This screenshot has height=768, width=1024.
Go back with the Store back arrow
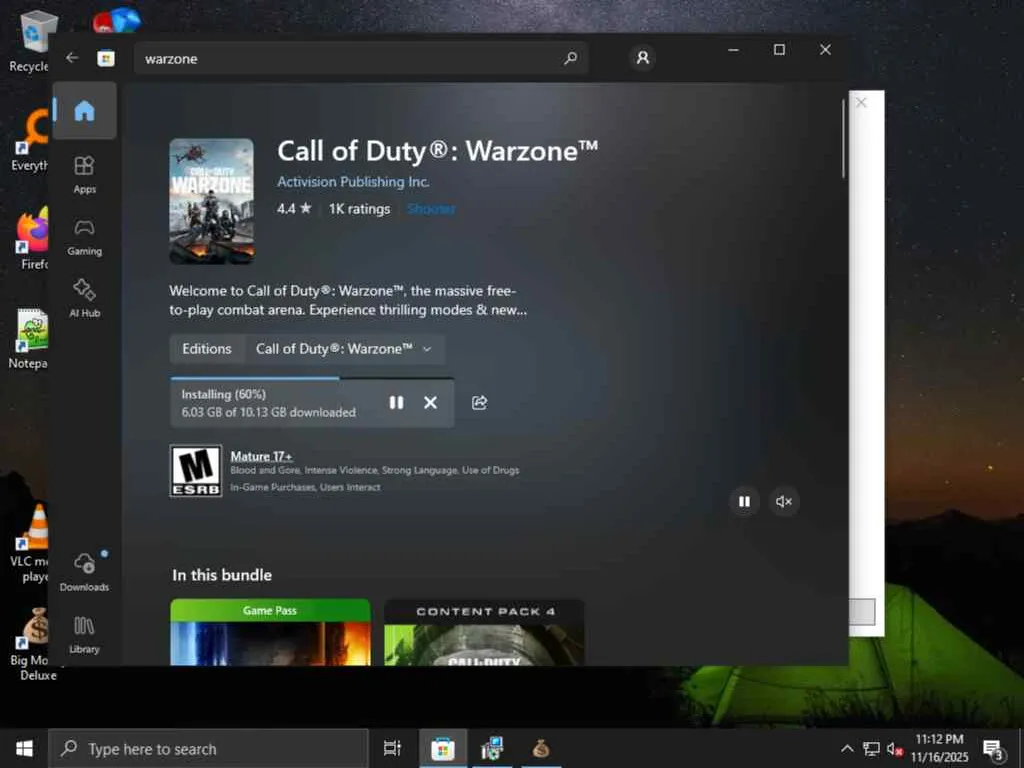72,57
